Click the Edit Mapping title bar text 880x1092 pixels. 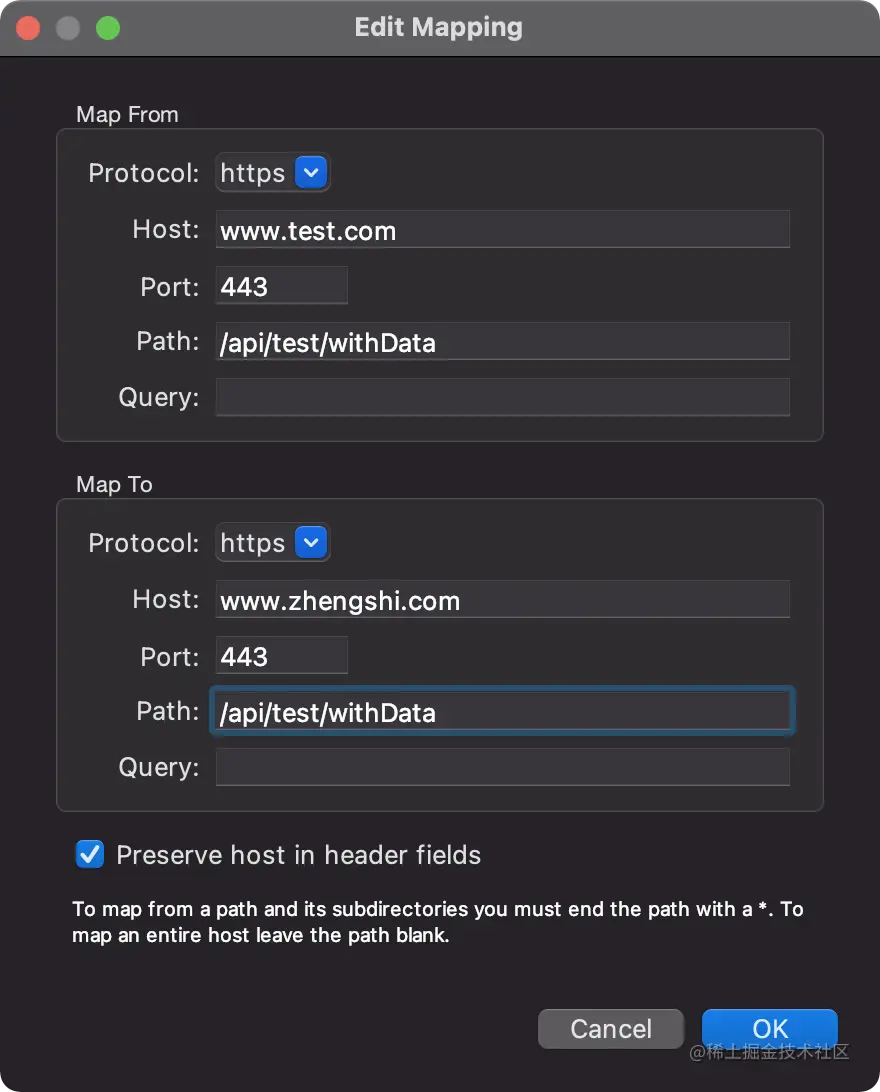439,28
